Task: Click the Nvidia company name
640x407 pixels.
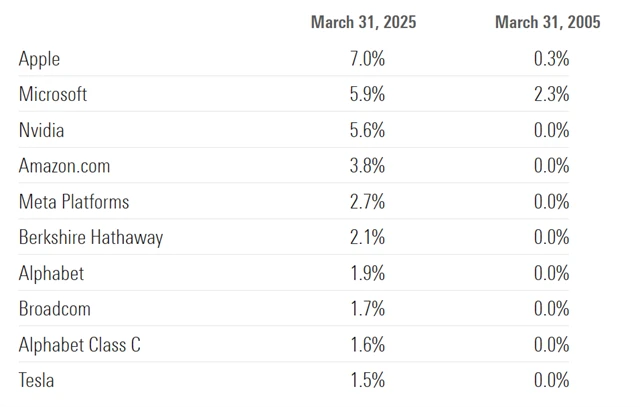Action: [x=41, y=130]
